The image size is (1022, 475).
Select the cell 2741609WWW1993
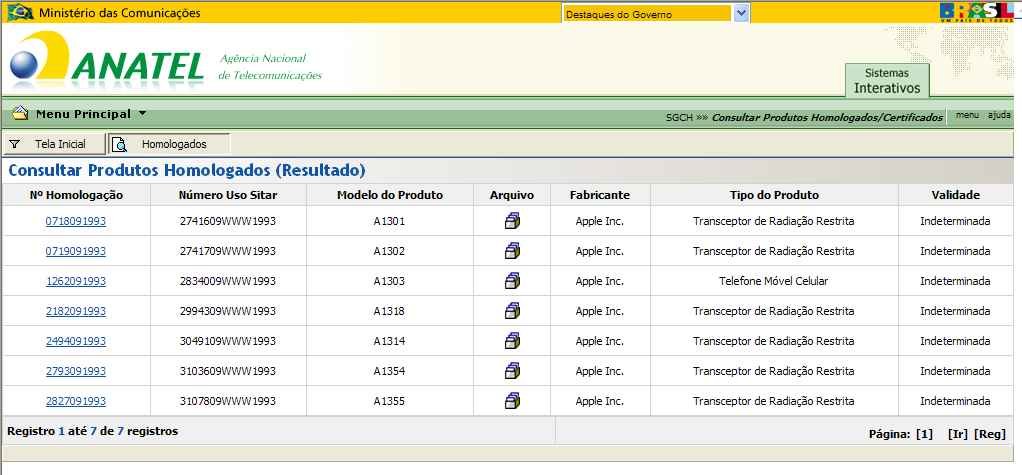click(228, 221)
